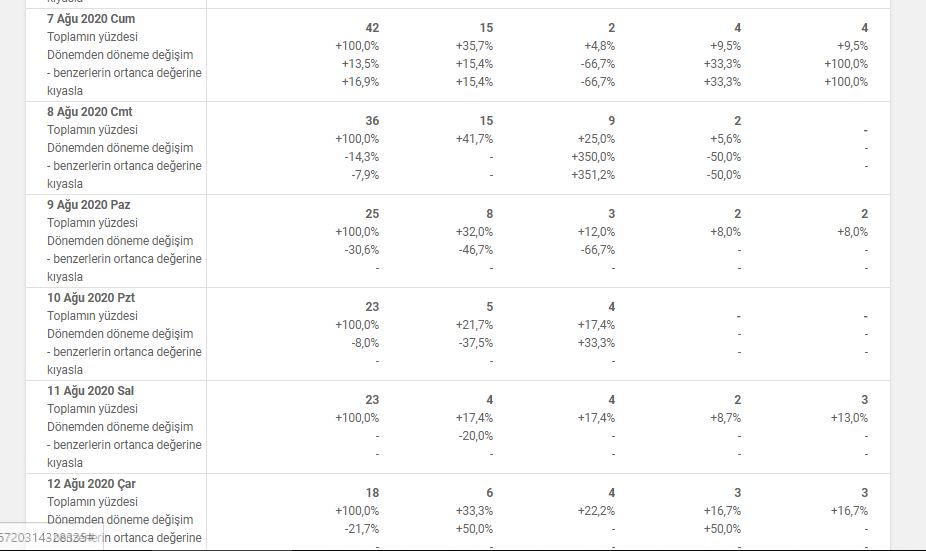Click total value 36 for 8 Ağu
This screenshot has height=551, width=926.
click(x=372, y=120)
